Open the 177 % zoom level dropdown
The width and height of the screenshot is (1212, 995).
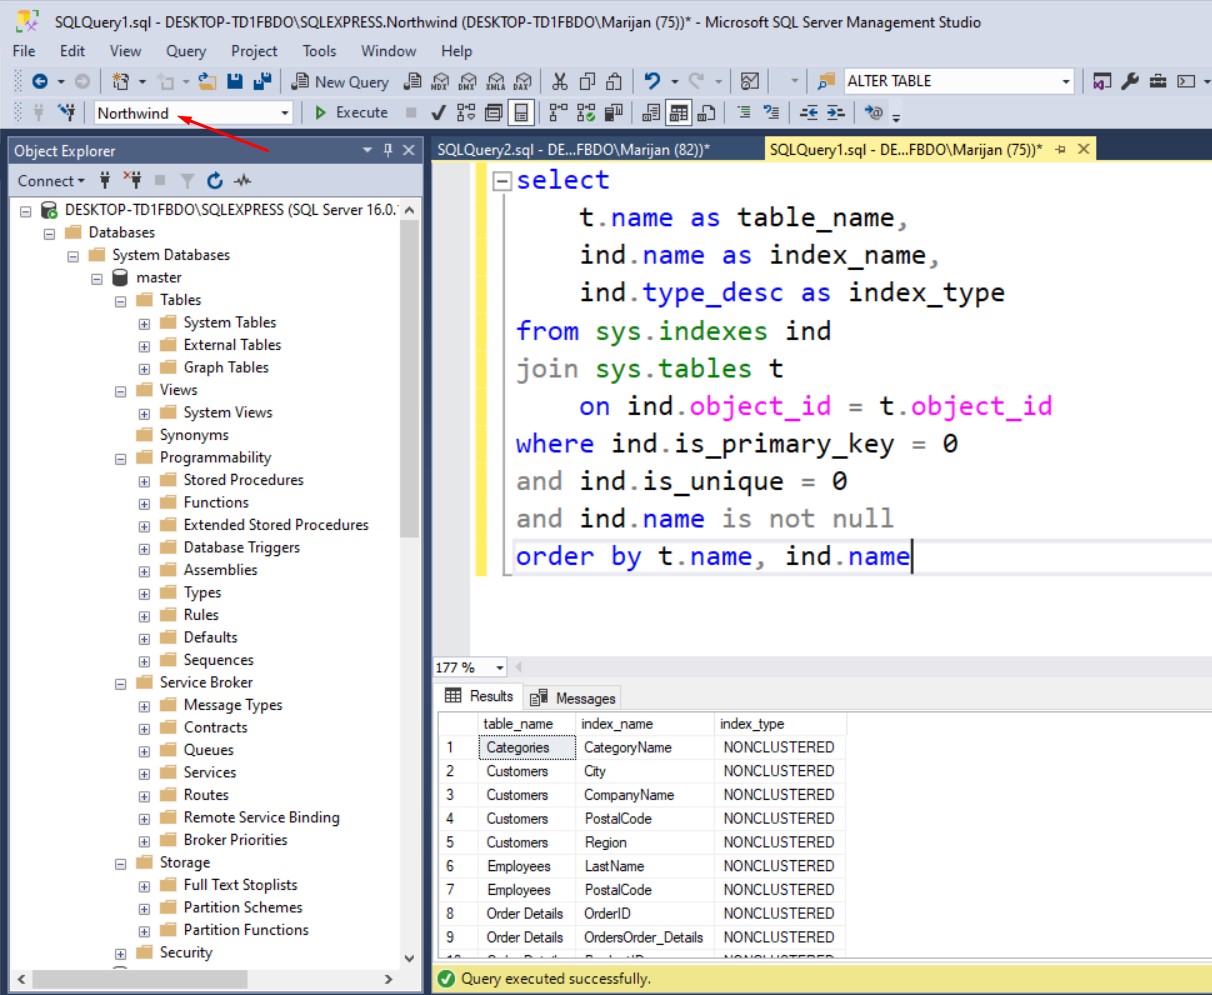pos(499,668)
